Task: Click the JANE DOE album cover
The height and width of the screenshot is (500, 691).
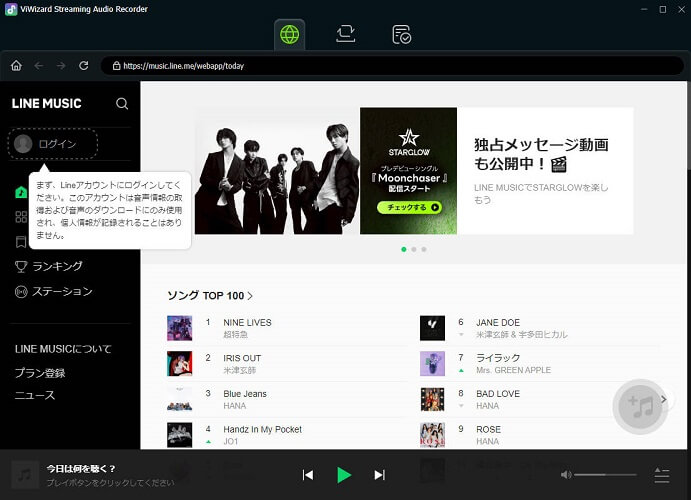Action: [x=432, y=328]
